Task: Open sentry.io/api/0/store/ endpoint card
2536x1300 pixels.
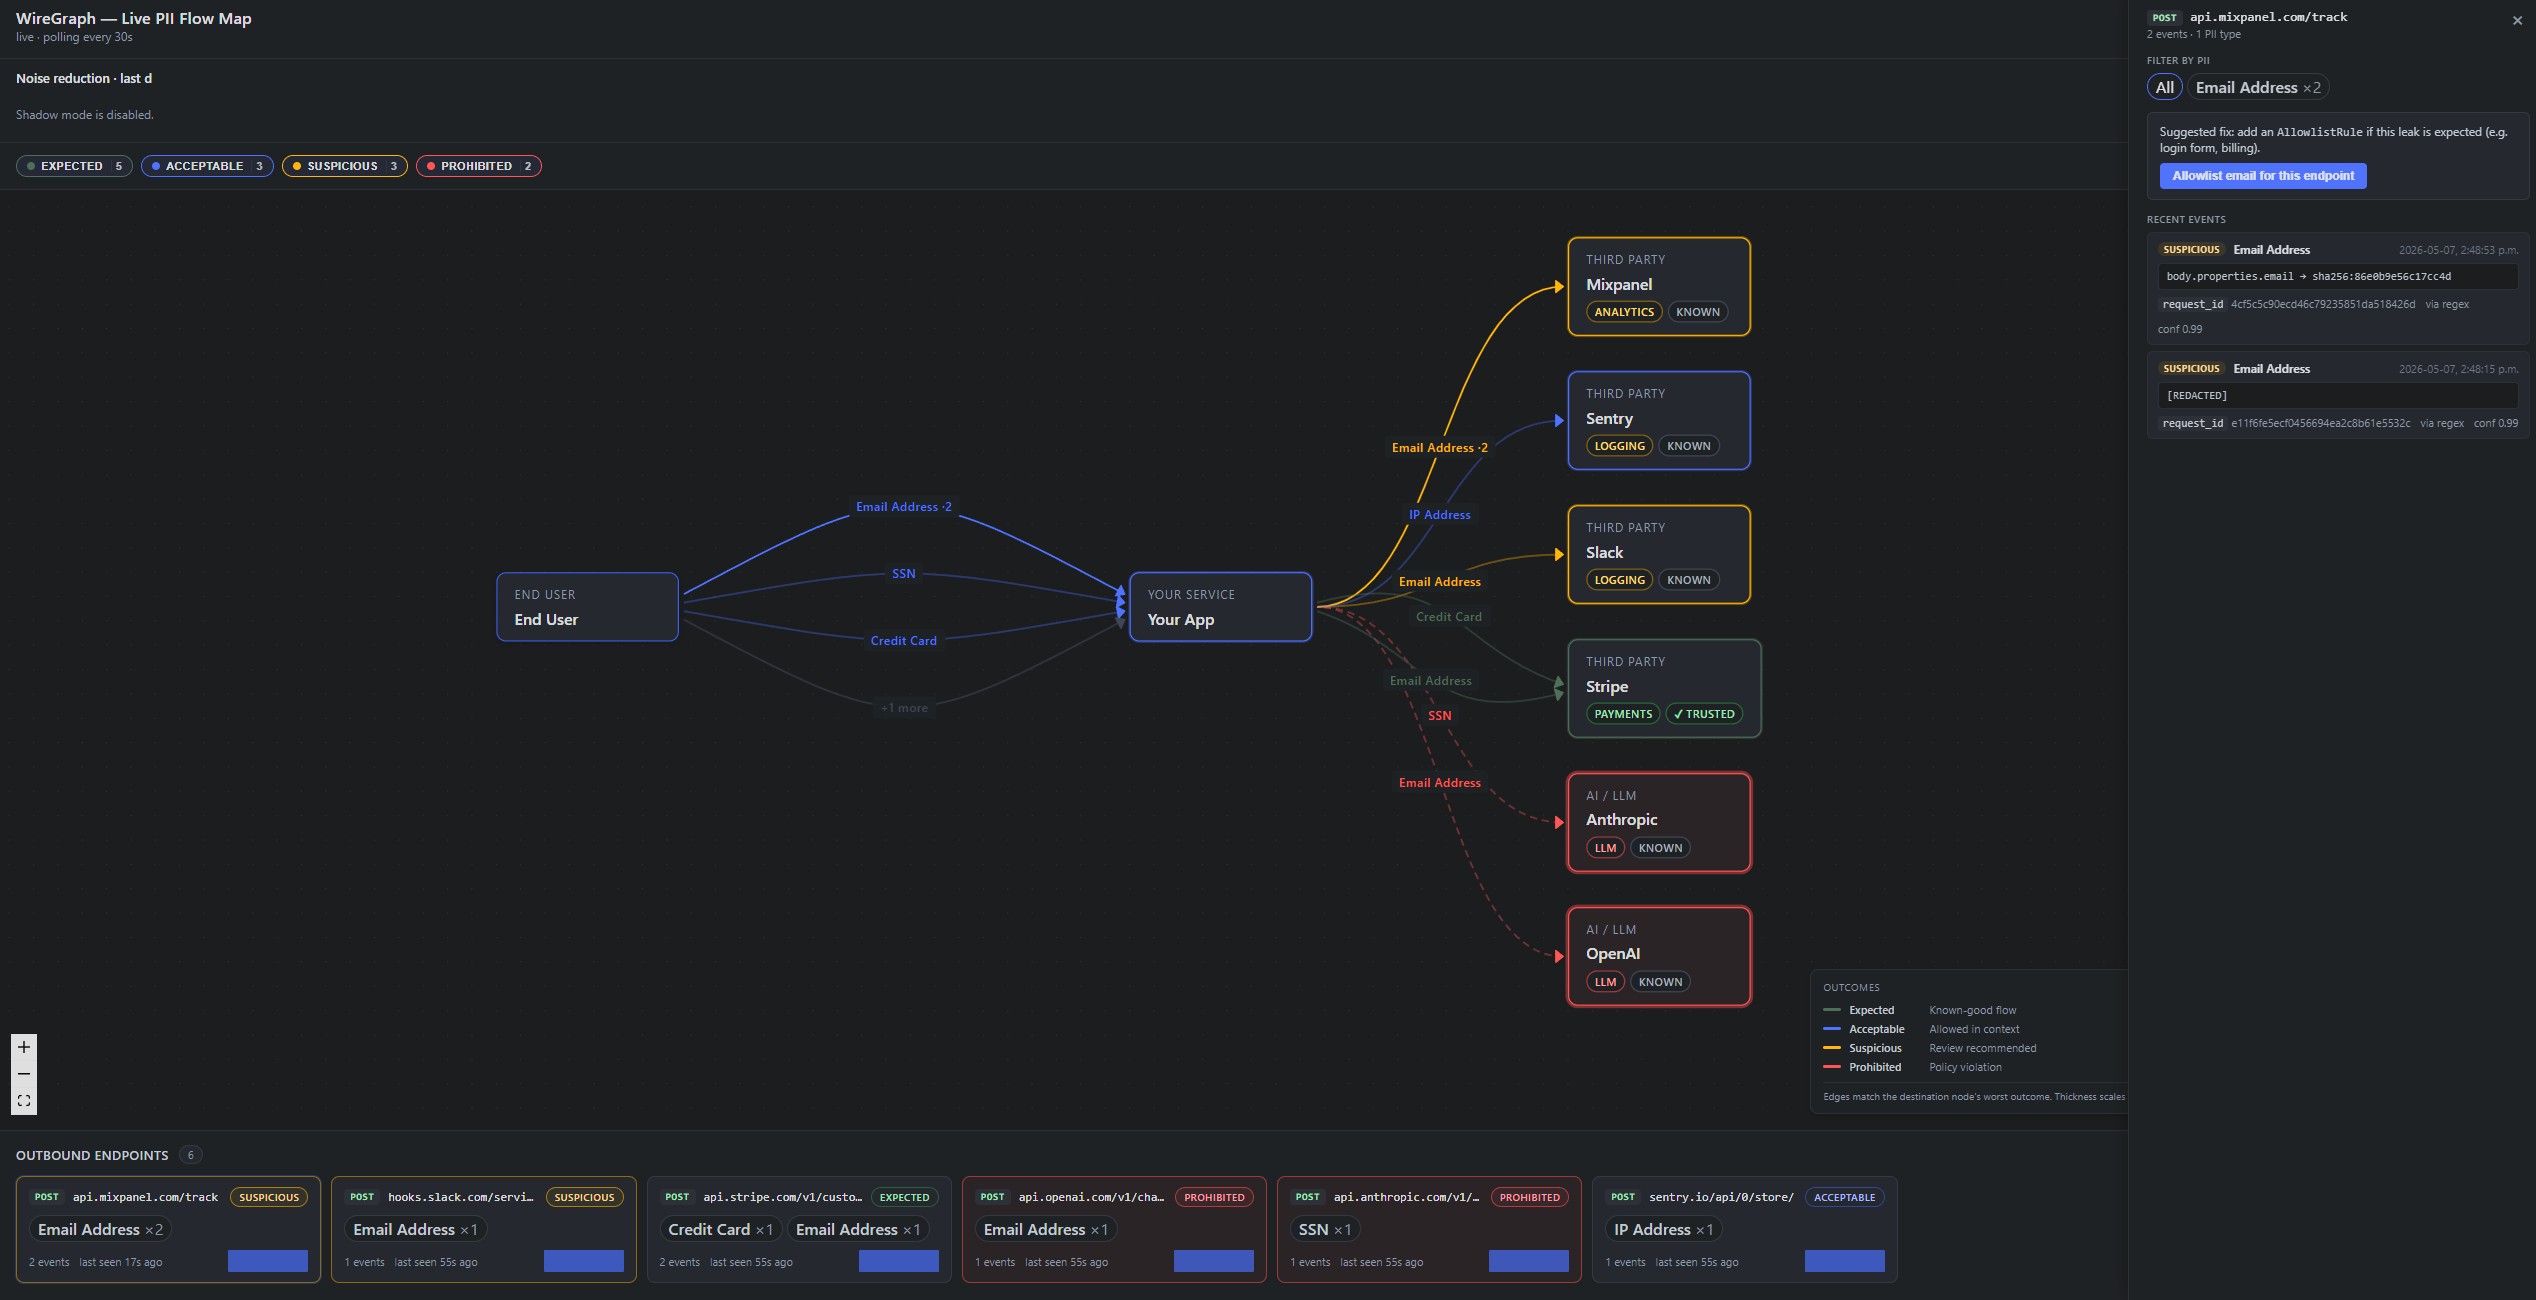Action: [x=1745, y=1229]
